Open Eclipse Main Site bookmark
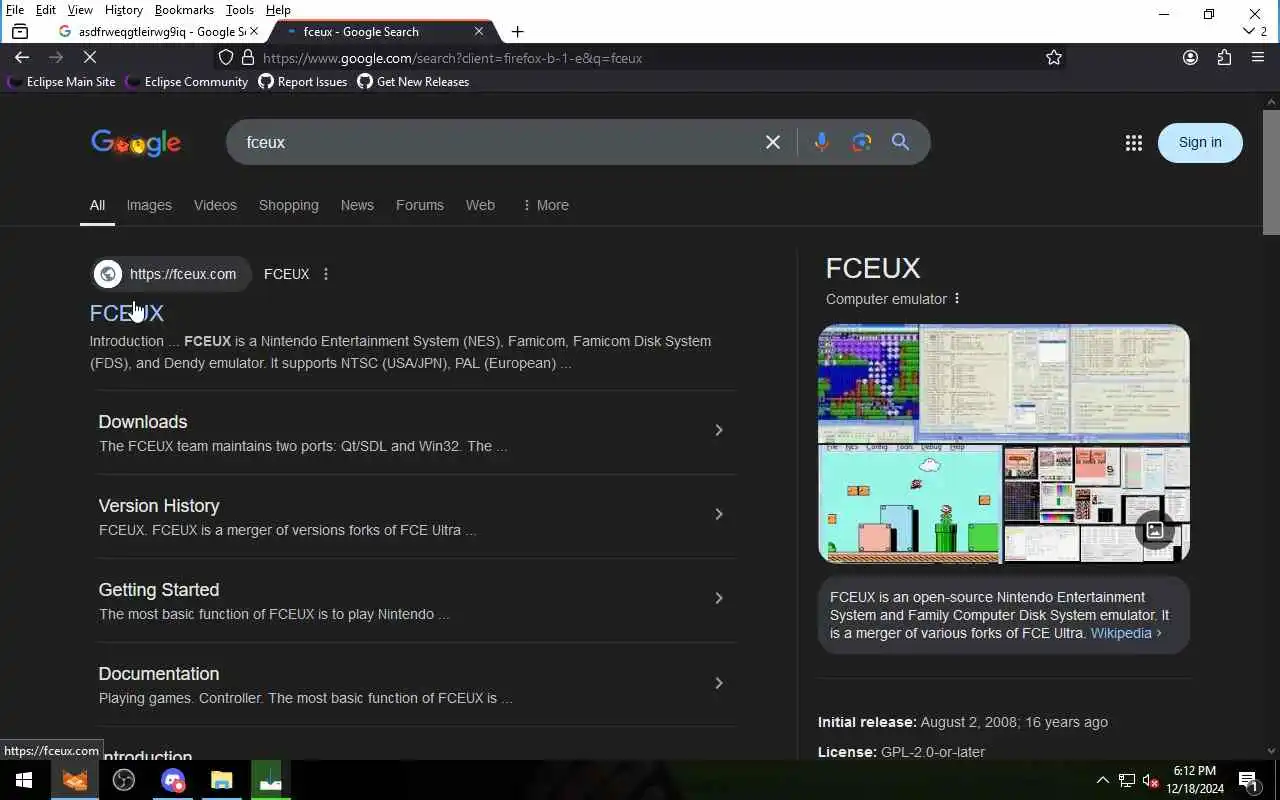The image size is (1280, 800). (x=61, y=82)
